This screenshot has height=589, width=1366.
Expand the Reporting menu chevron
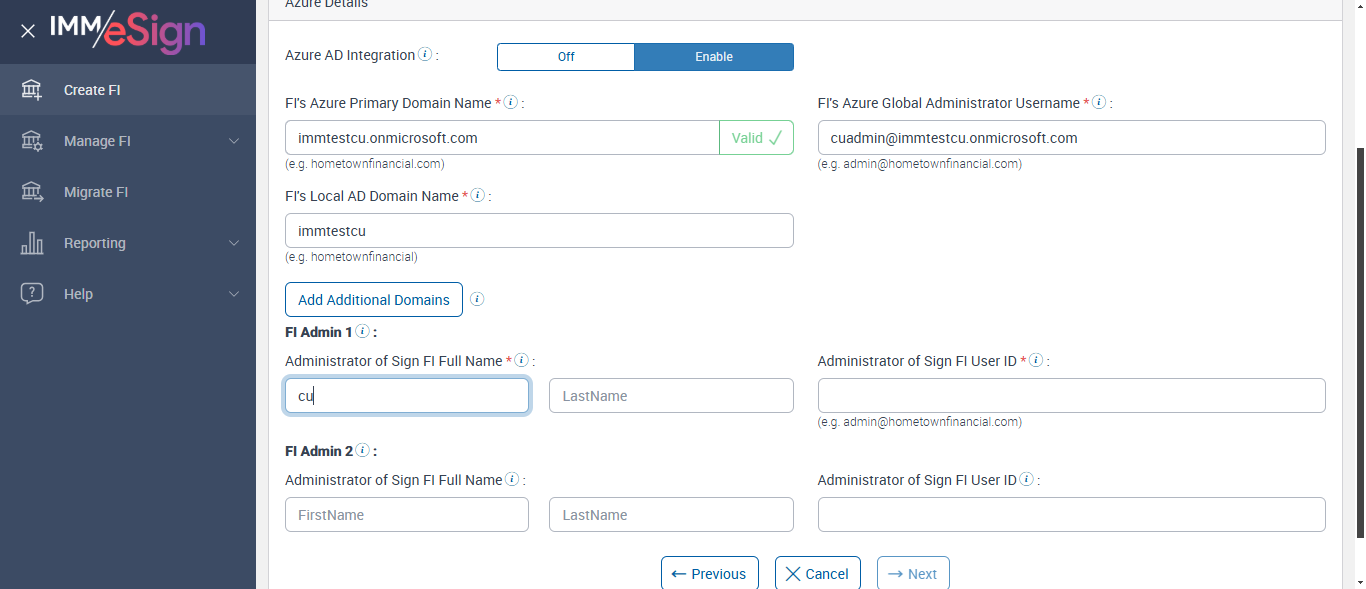coord(234,243)
